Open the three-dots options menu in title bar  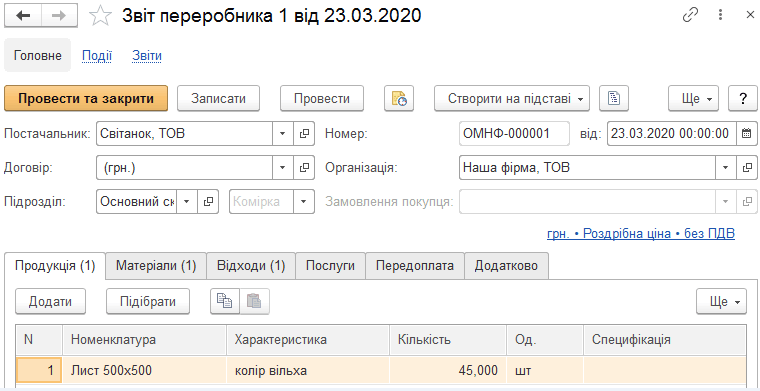[721, 15]
